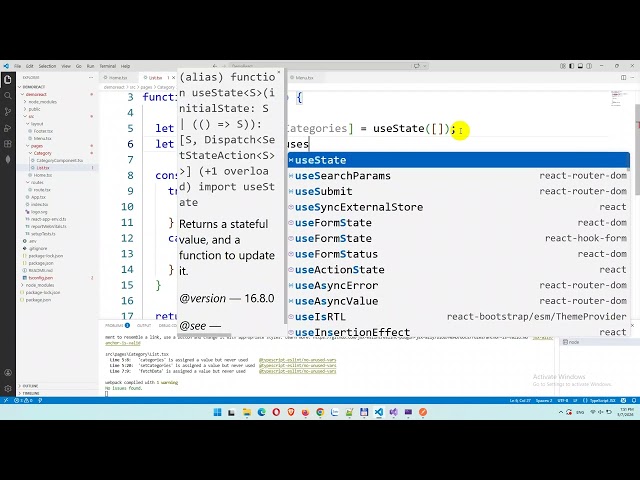This screenshot has width=640, height=480.
Task: Collapse the routes folder in Explorer
Action: pos(37,182)
